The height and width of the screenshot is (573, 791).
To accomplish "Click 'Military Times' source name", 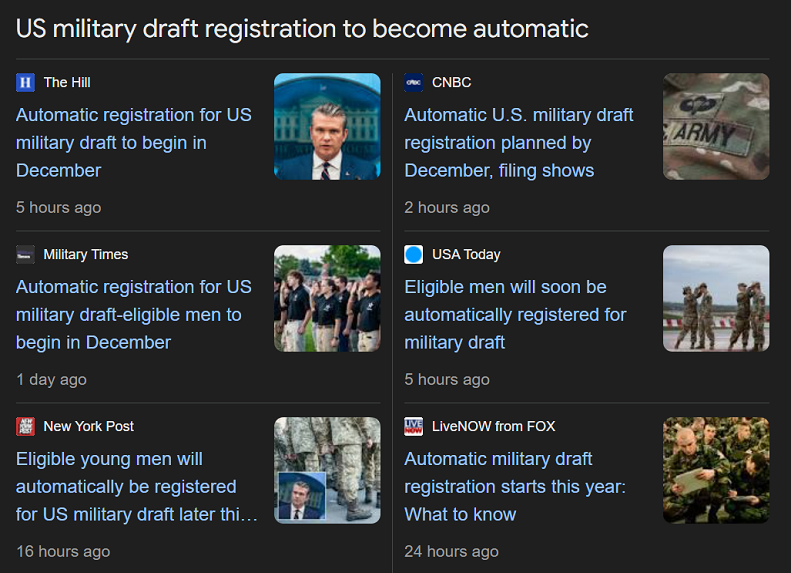I will coord(86,254).
